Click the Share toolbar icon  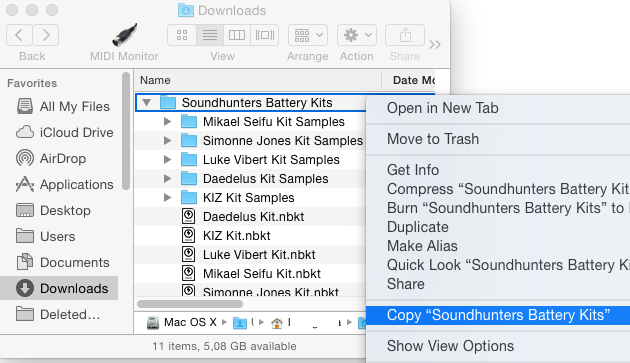click(405, 35)
